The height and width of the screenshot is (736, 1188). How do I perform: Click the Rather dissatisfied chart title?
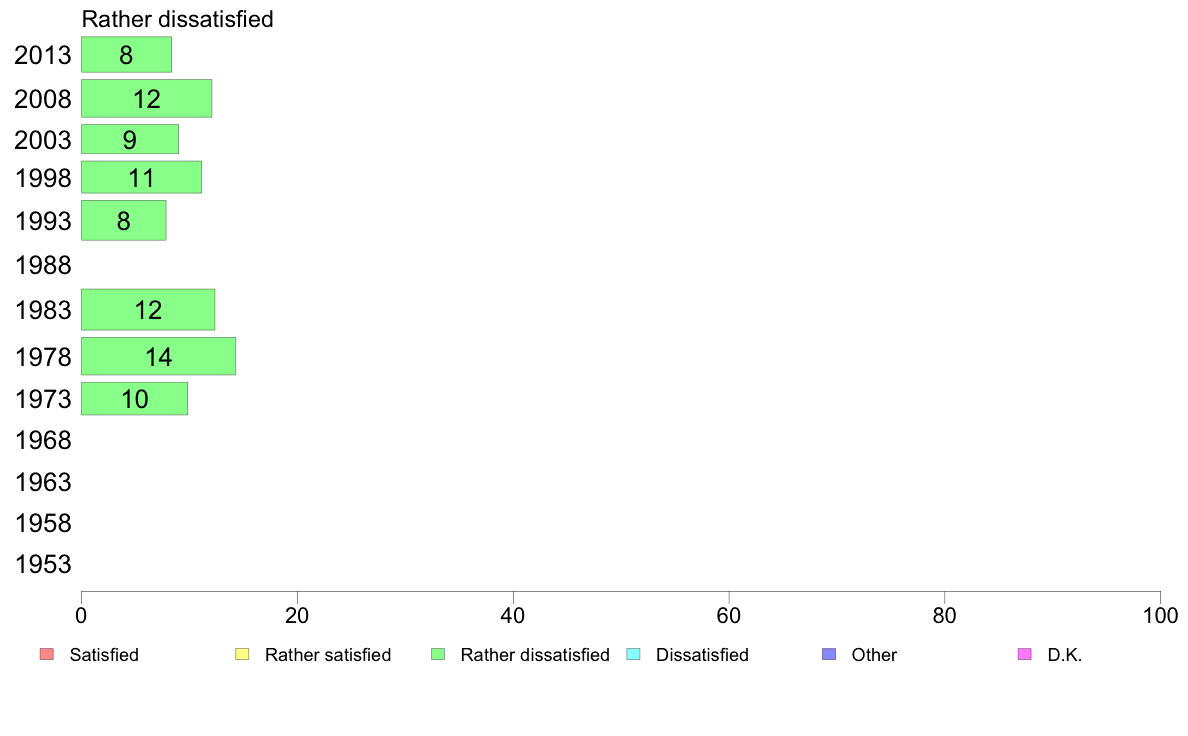coord(177,19)
